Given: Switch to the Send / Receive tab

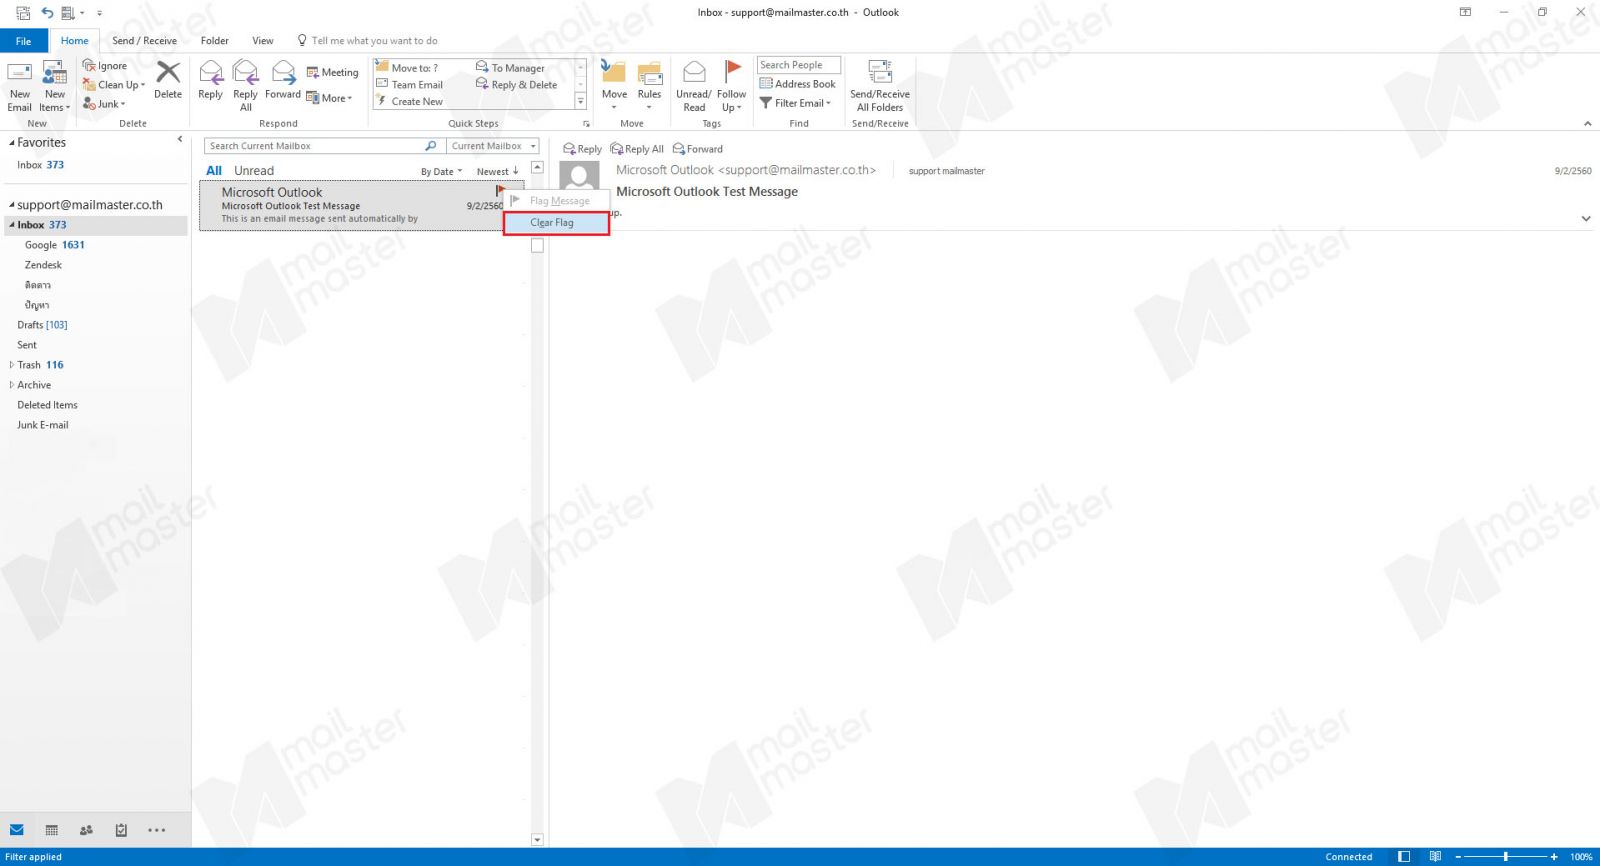Looking at the screenshot, I should (144, 41).
